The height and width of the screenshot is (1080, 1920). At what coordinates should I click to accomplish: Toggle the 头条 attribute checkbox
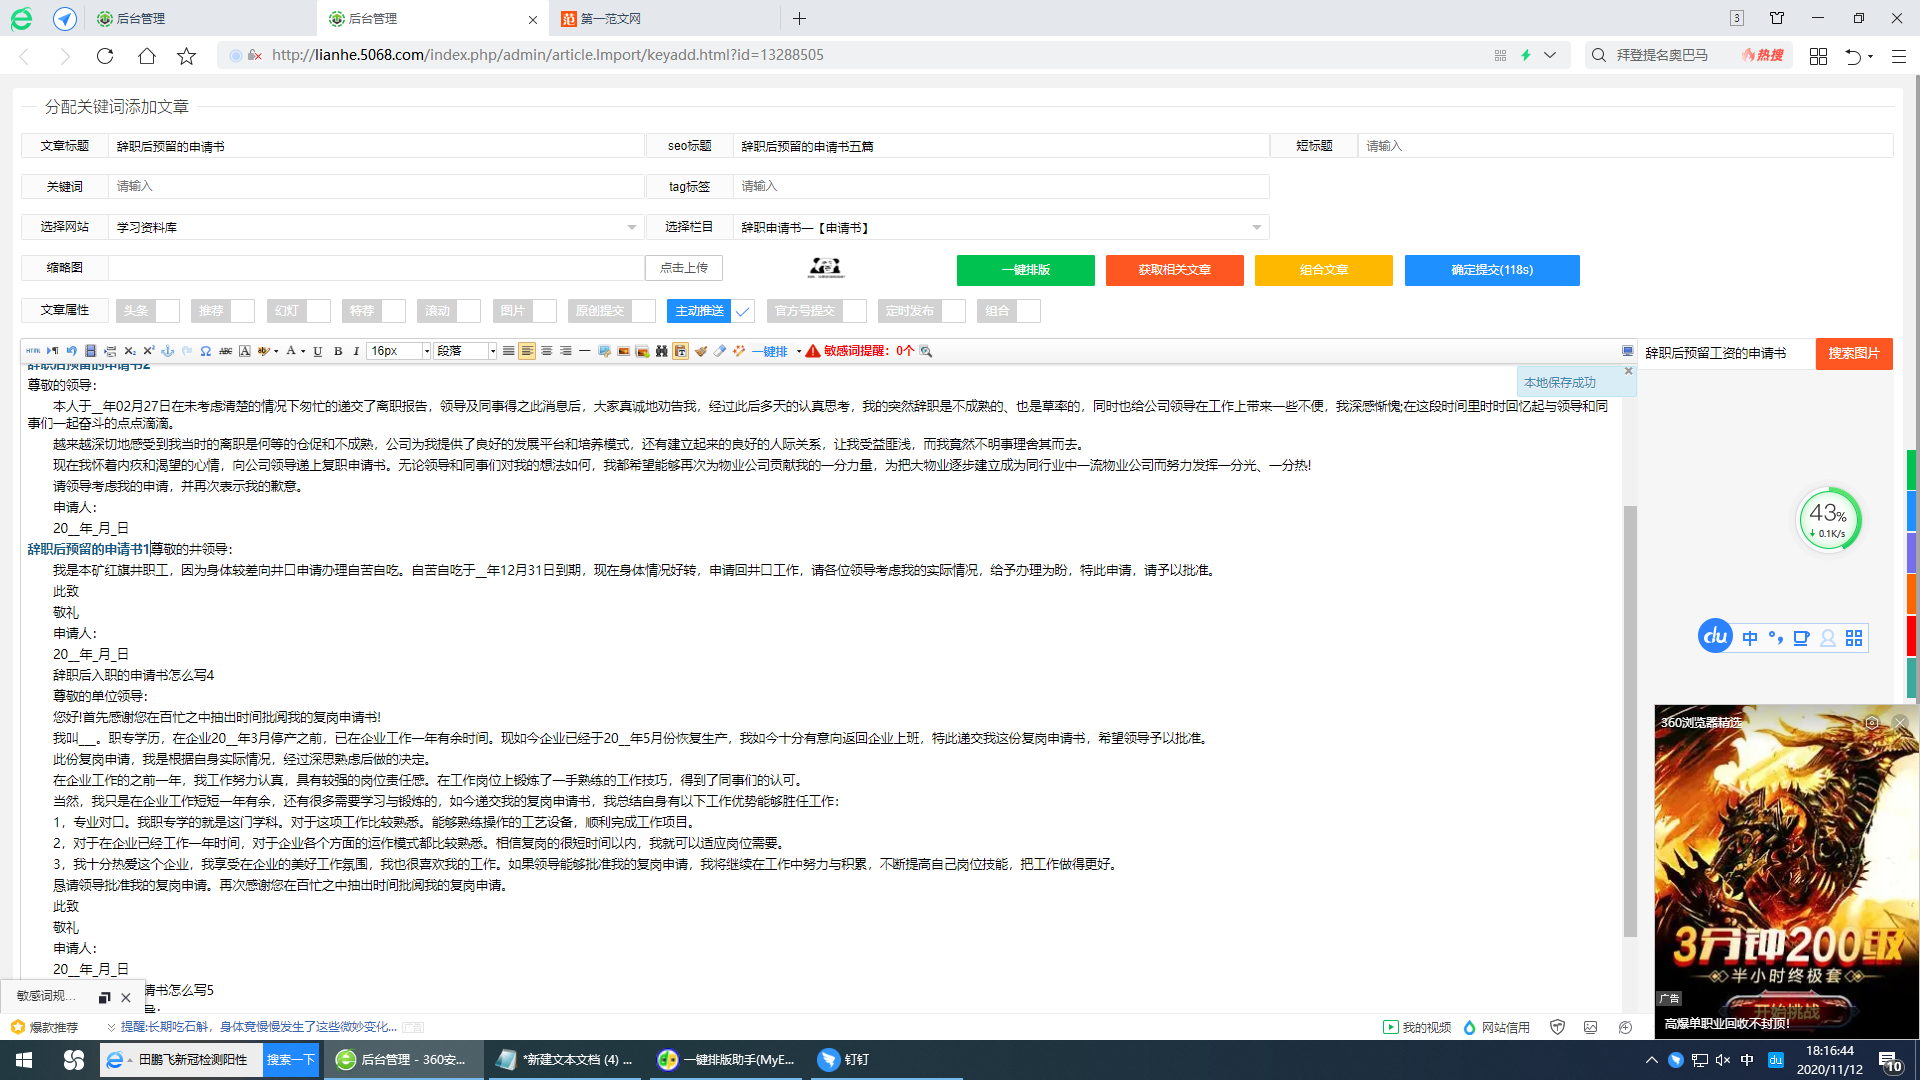[167, 311]
